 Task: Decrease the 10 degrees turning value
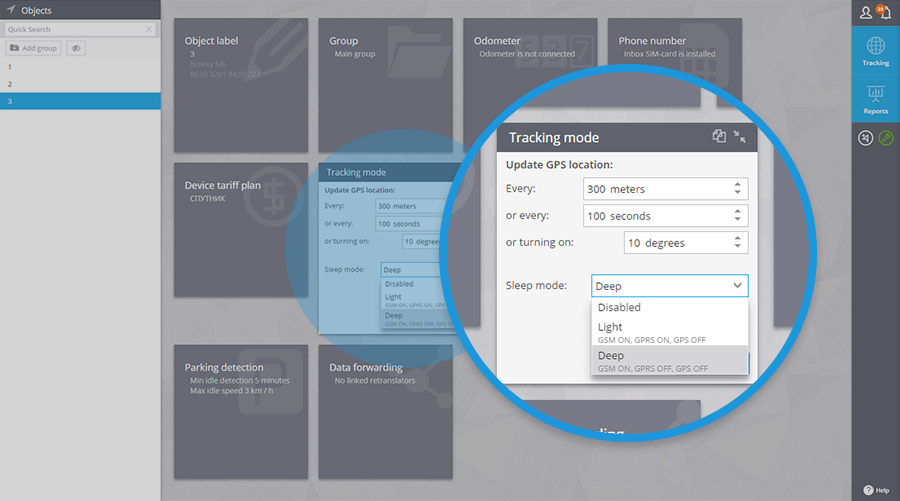coord(738,246)
